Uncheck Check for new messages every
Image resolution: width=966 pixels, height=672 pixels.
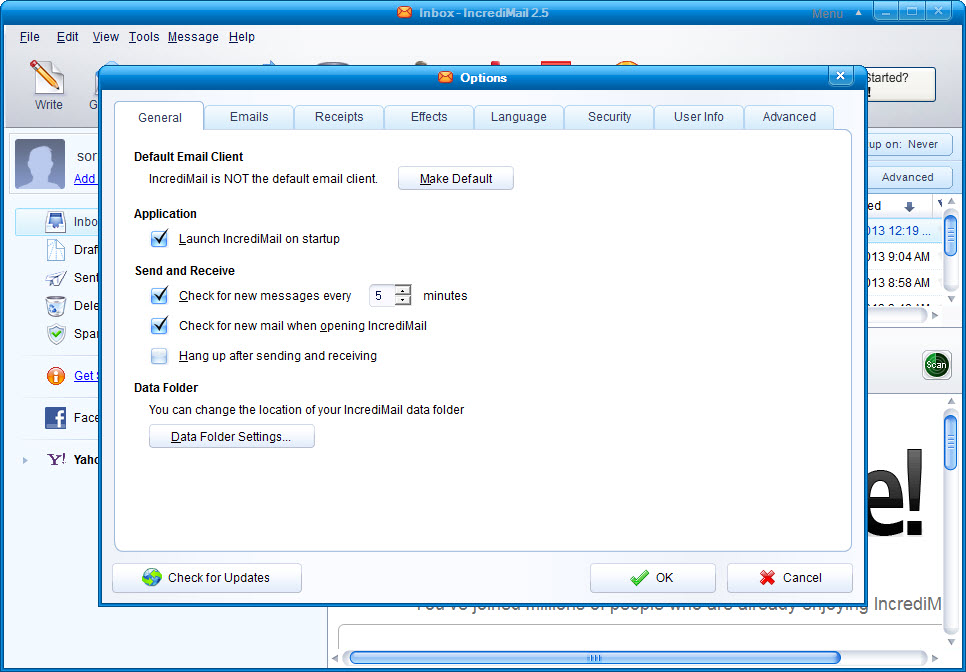[160, 296]
